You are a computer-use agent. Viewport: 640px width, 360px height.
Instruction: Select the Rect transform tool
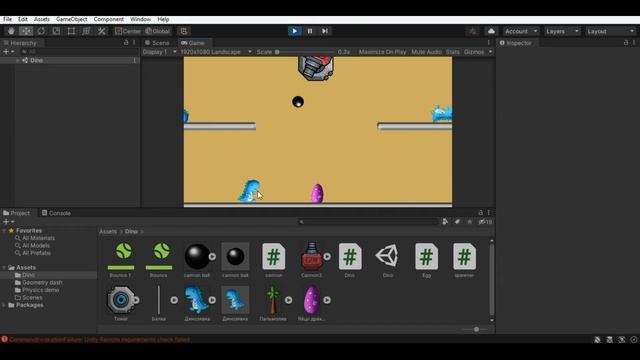pos(71,31)
